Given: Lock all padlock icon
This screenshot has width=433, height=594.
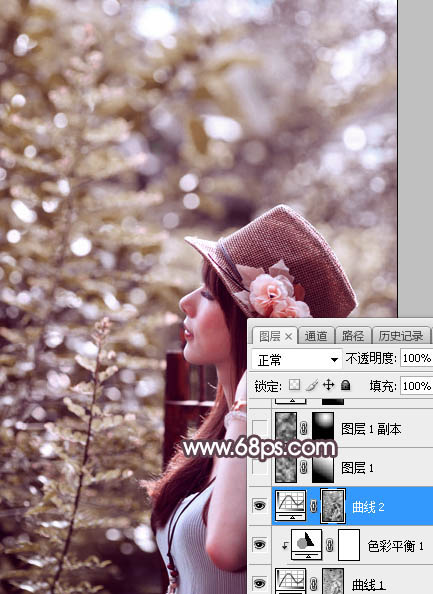Looking at the screenshot, I should pos(345,385).
